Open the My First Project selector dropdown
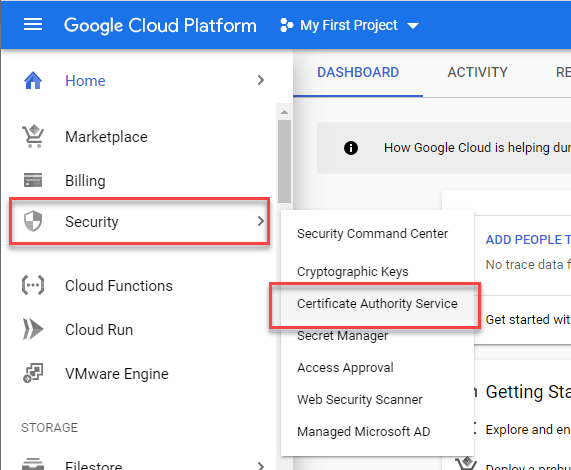Image resolution: width=571 pixels, height=470 pixels. click(349, 25)
